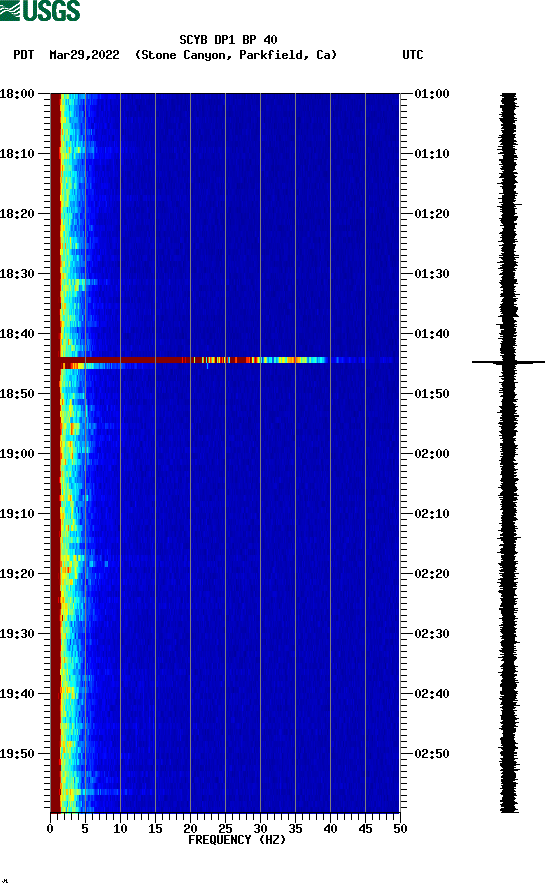Click the 19:10 PDT time label
Image resolution: width=552 pixels, height=892 pixels.
click(17, 514)
